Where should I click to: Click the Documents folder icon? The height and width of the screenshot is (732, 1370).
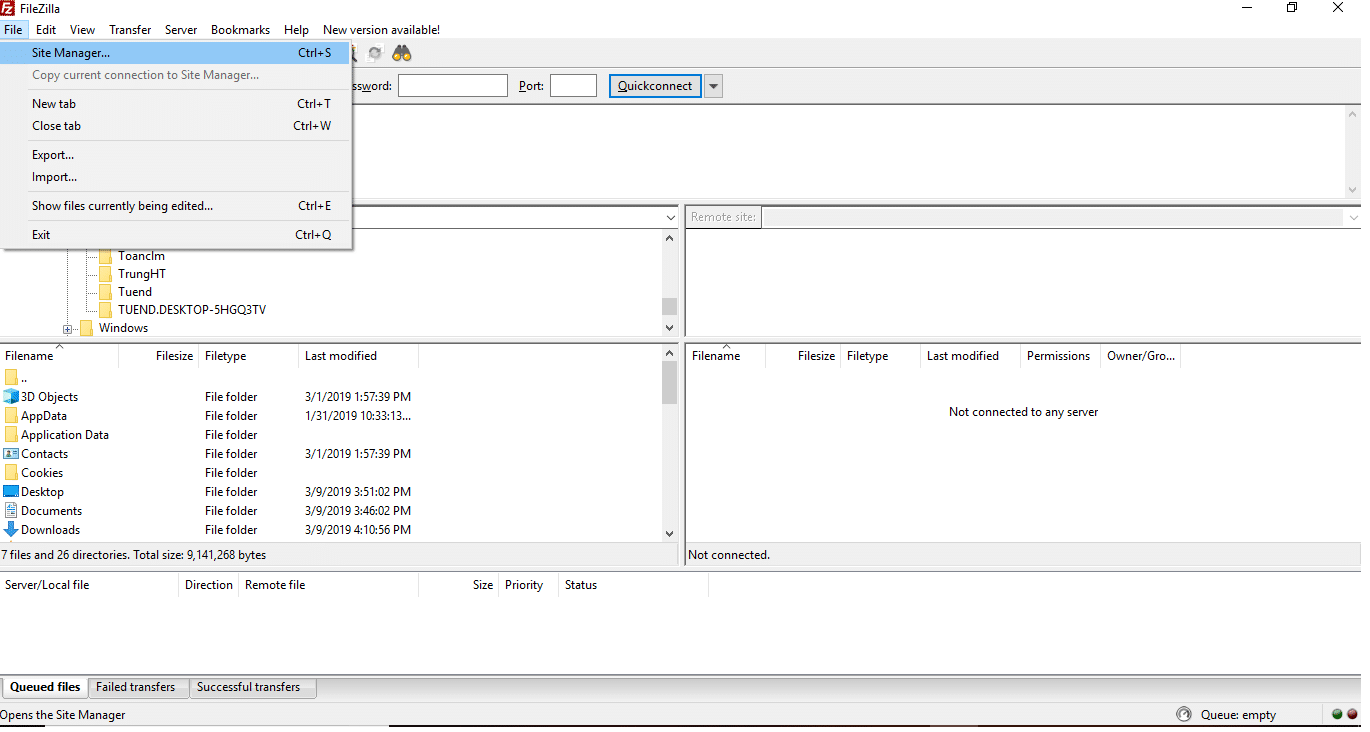click(11, 511)
